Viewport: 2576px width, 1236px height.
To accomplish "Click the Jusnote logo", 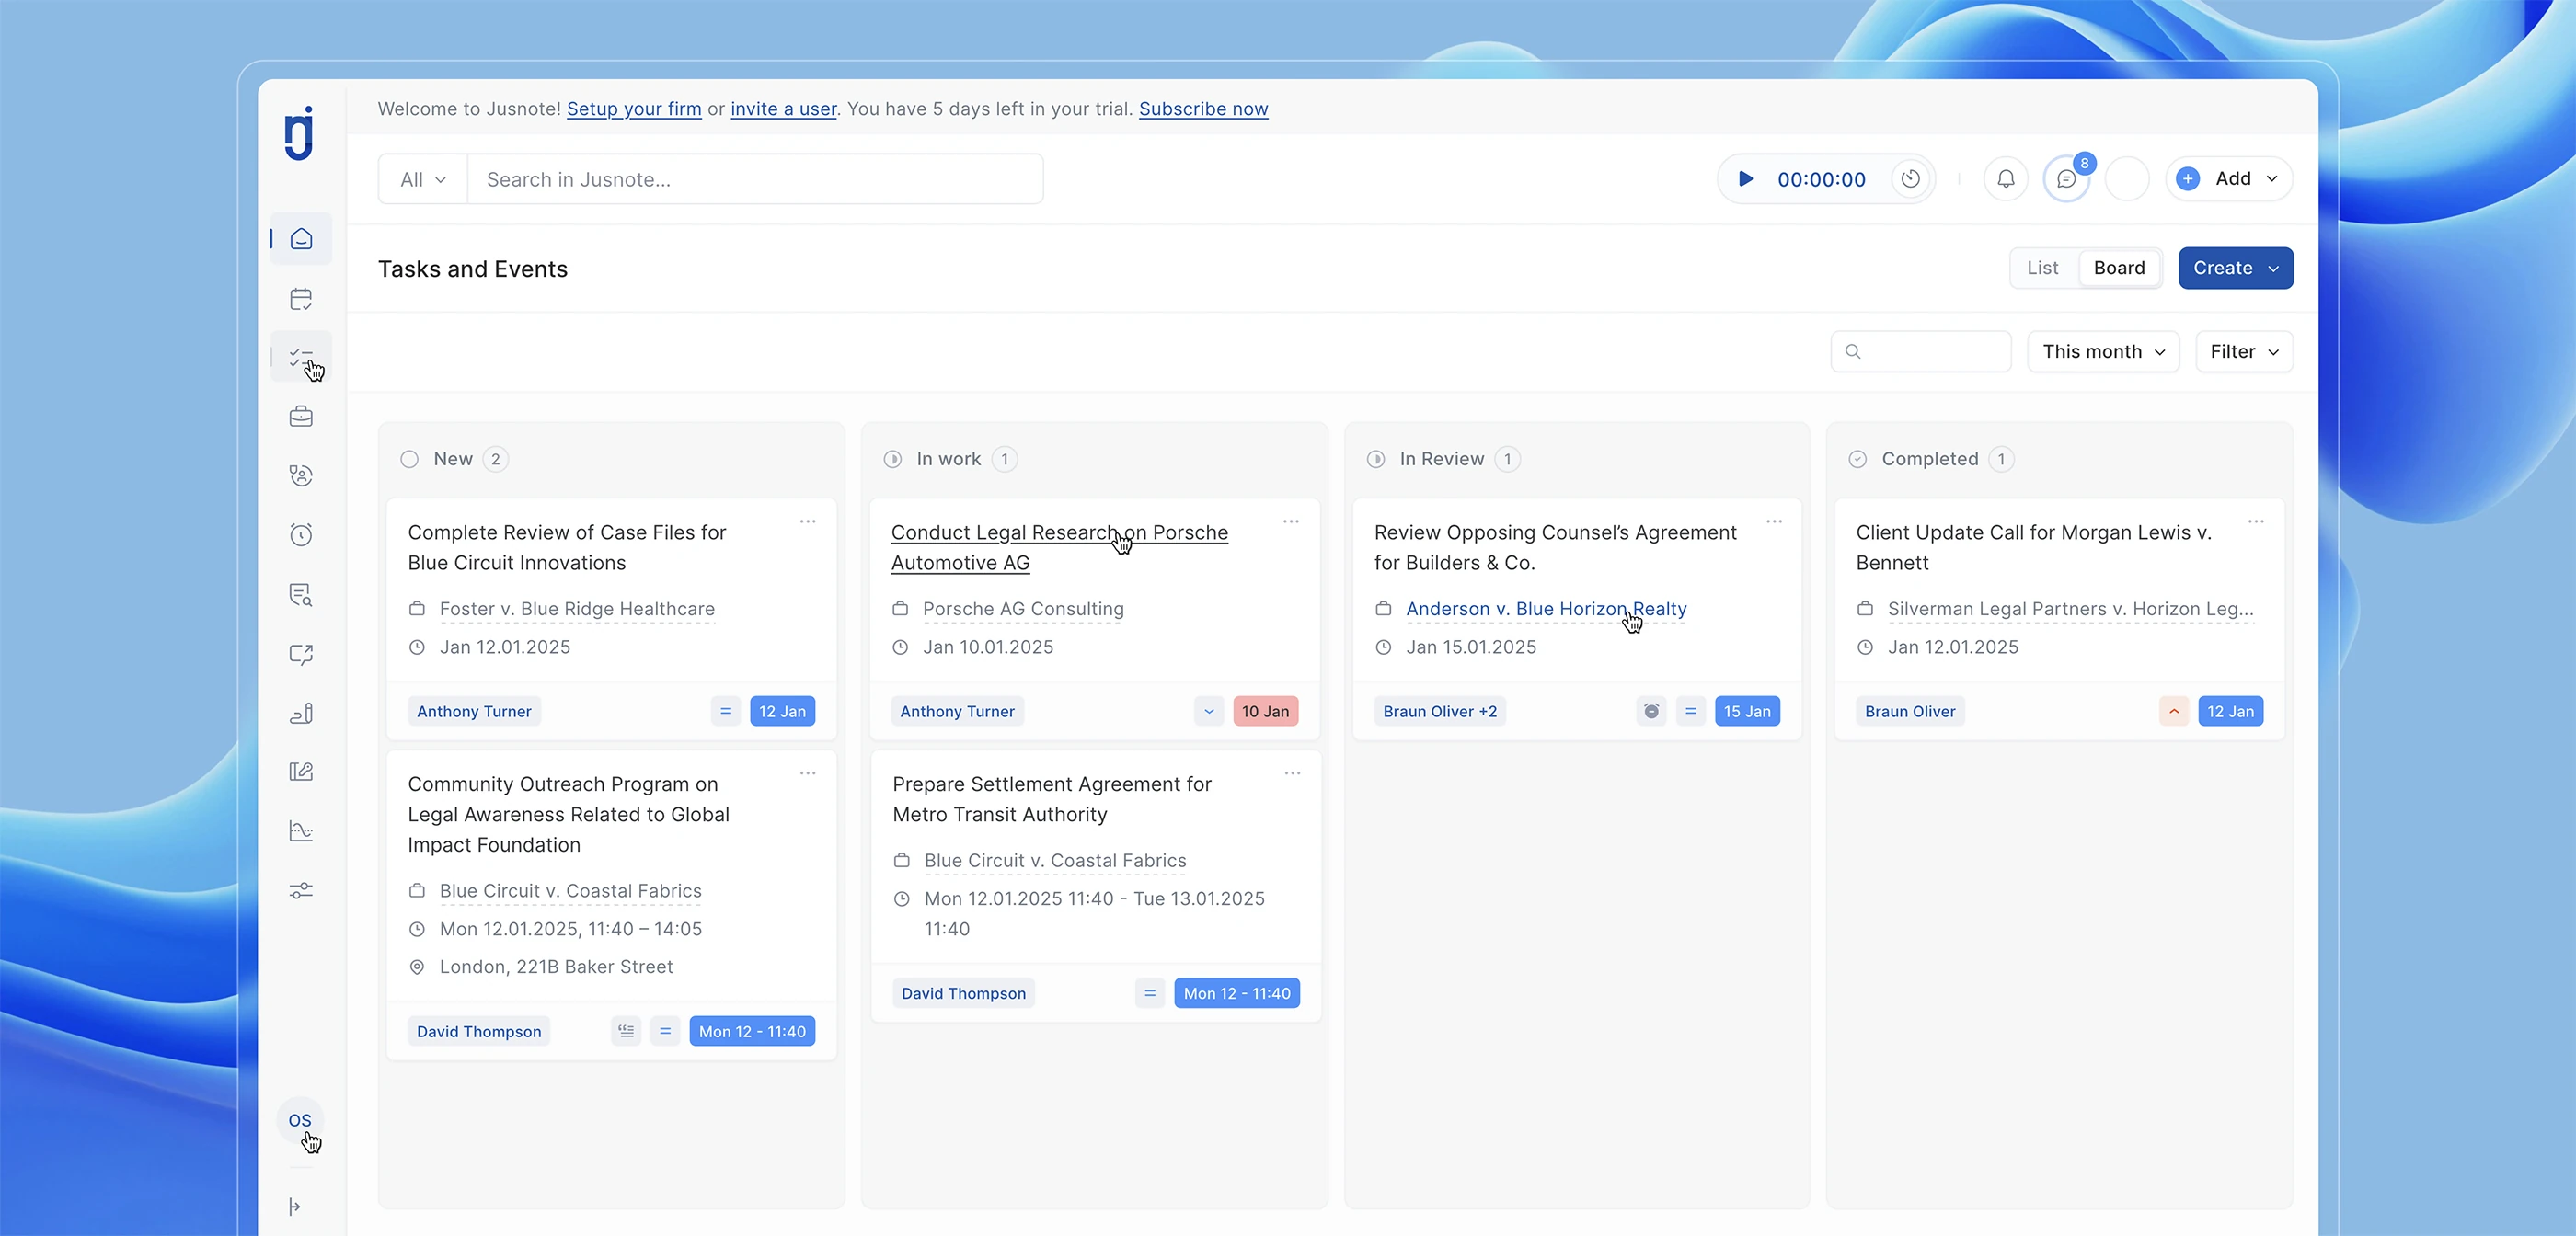I will 299,133.
